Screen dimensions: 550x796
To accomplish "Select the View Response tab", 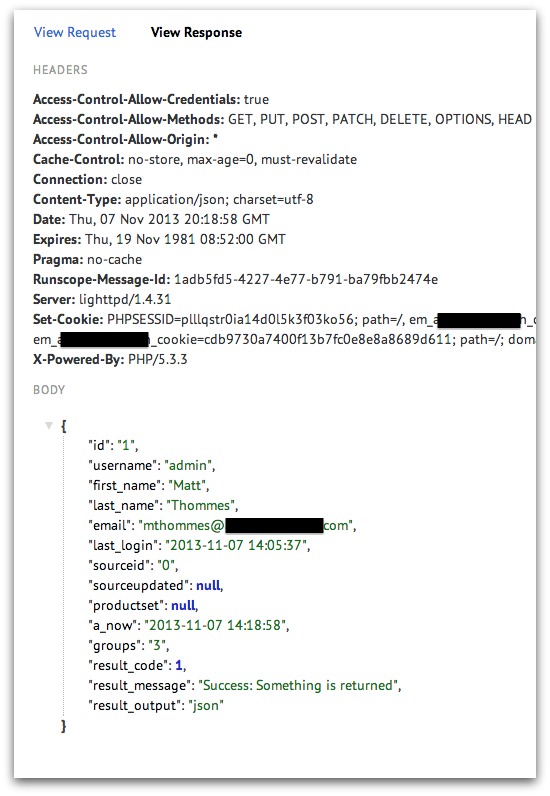I will (196, 32).
